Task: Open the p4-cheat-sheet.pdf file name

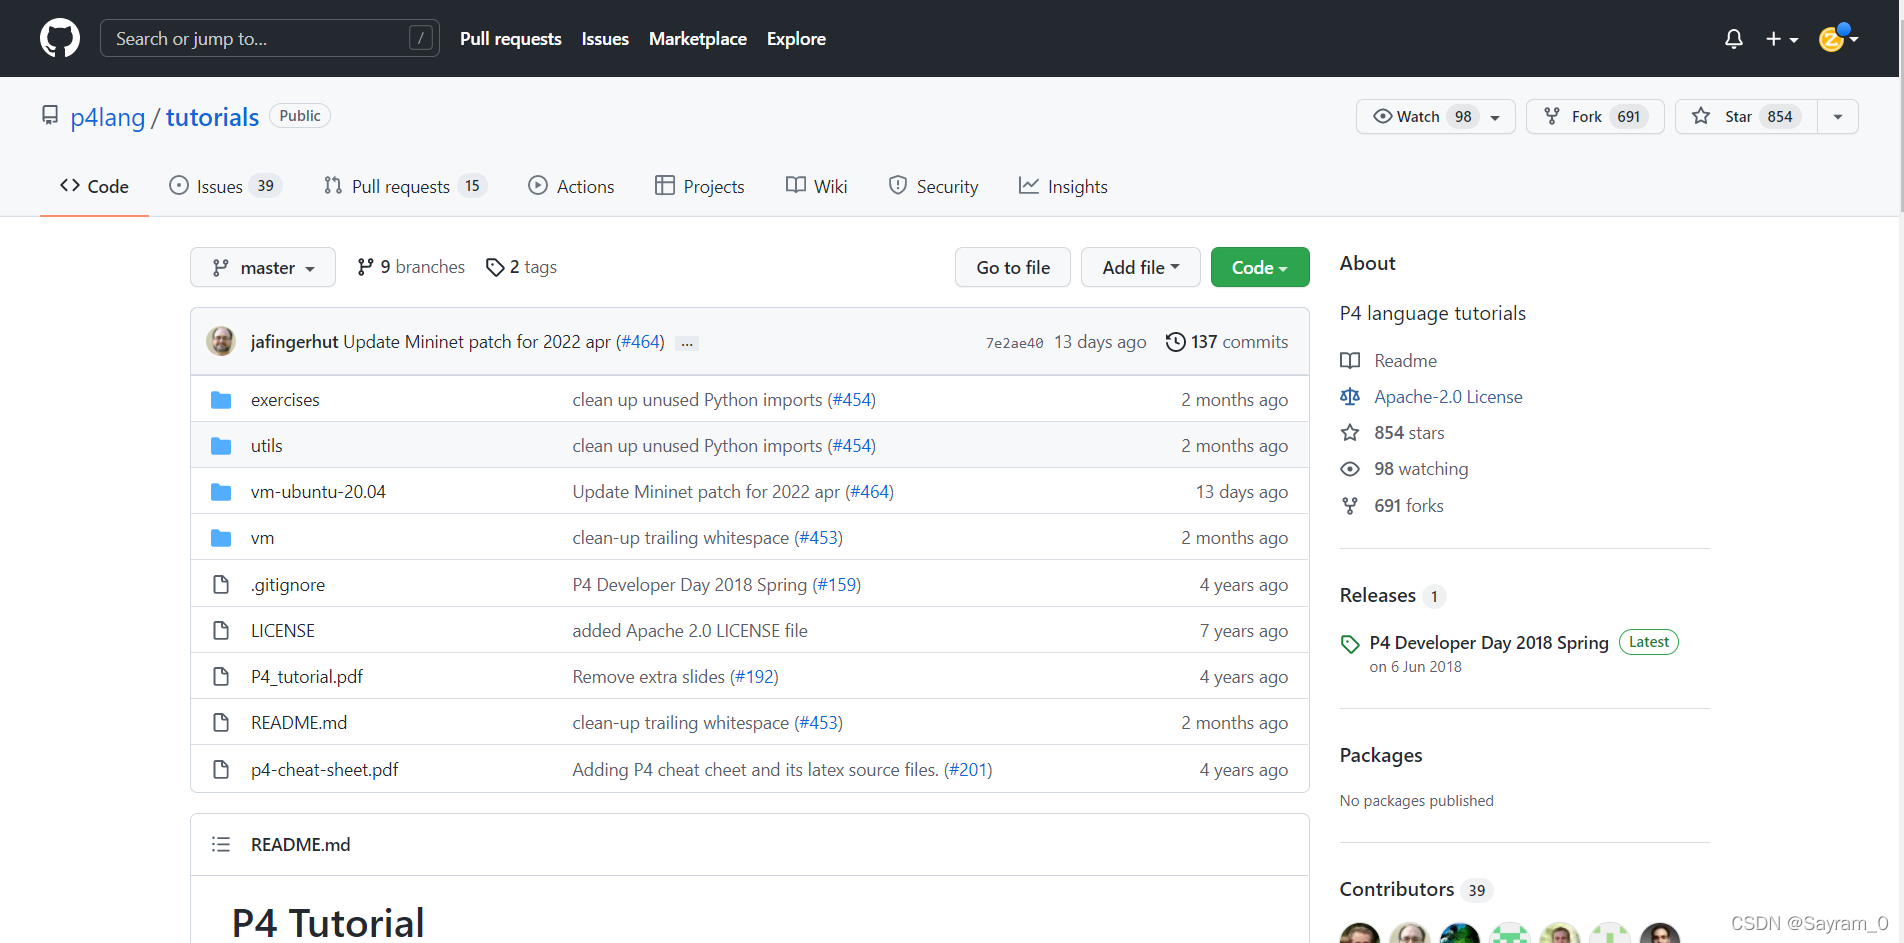Action: click(324, 770)
